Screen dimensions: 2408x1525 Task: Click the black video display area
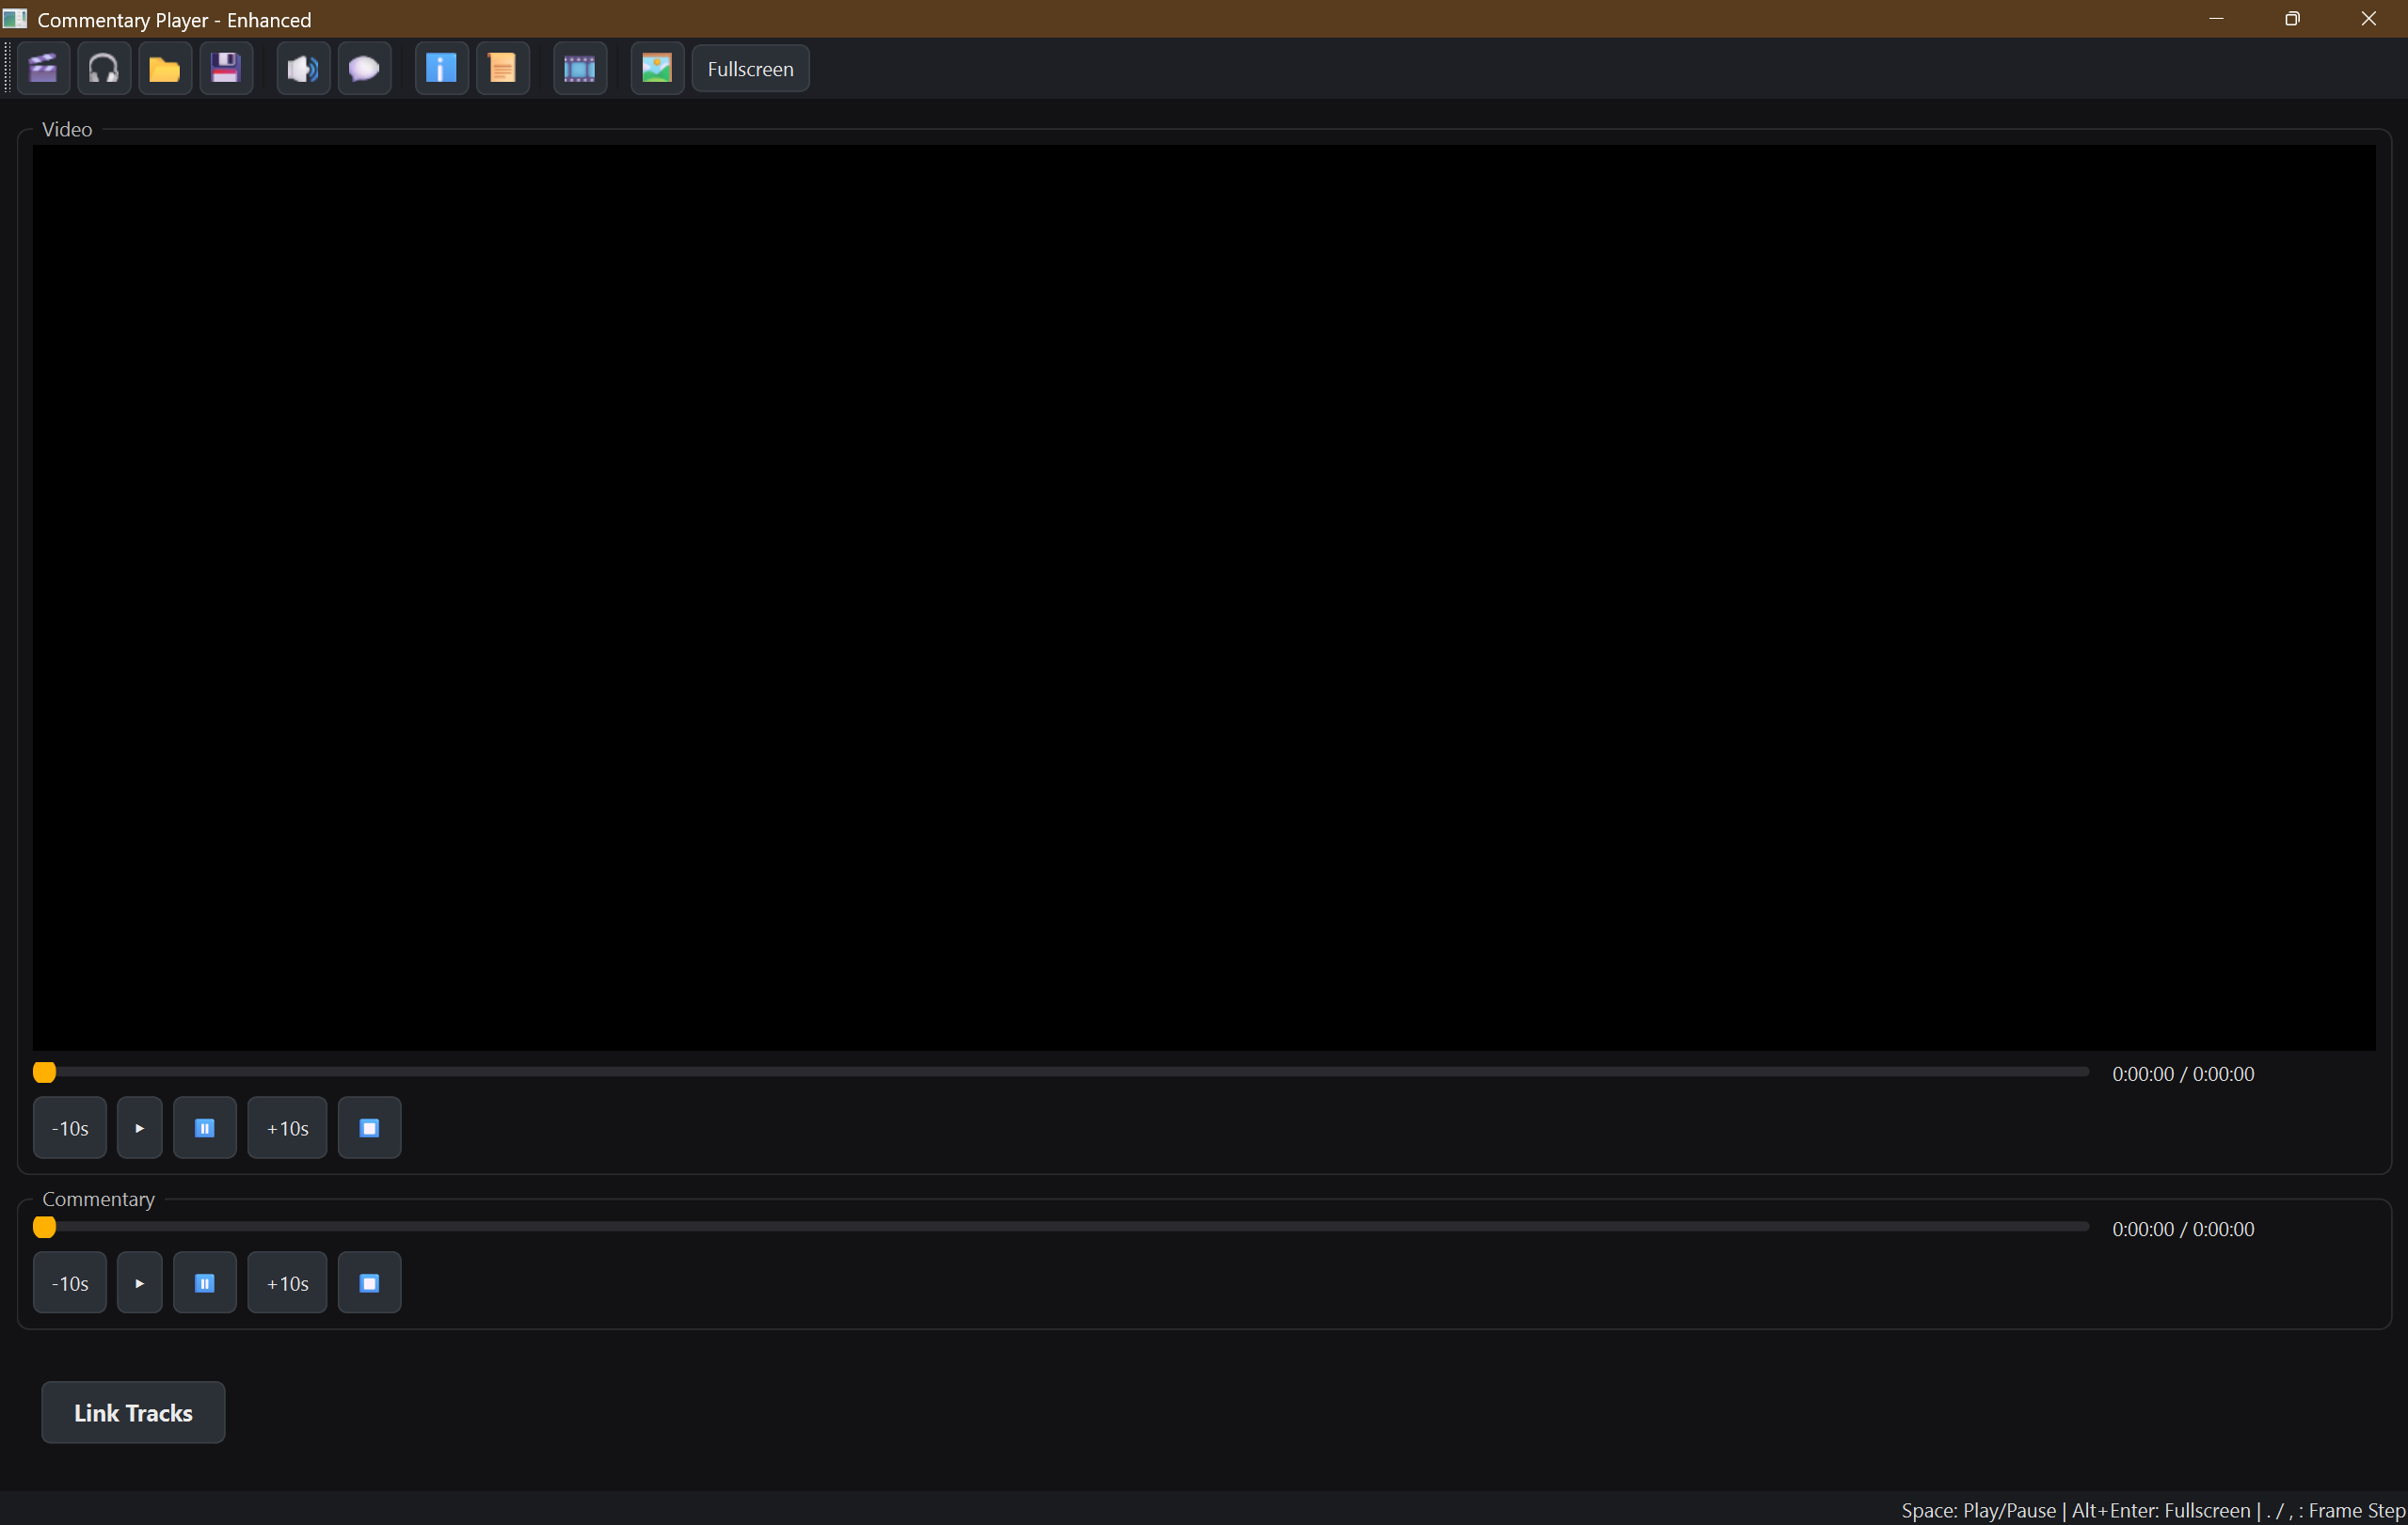[1204, 598]
